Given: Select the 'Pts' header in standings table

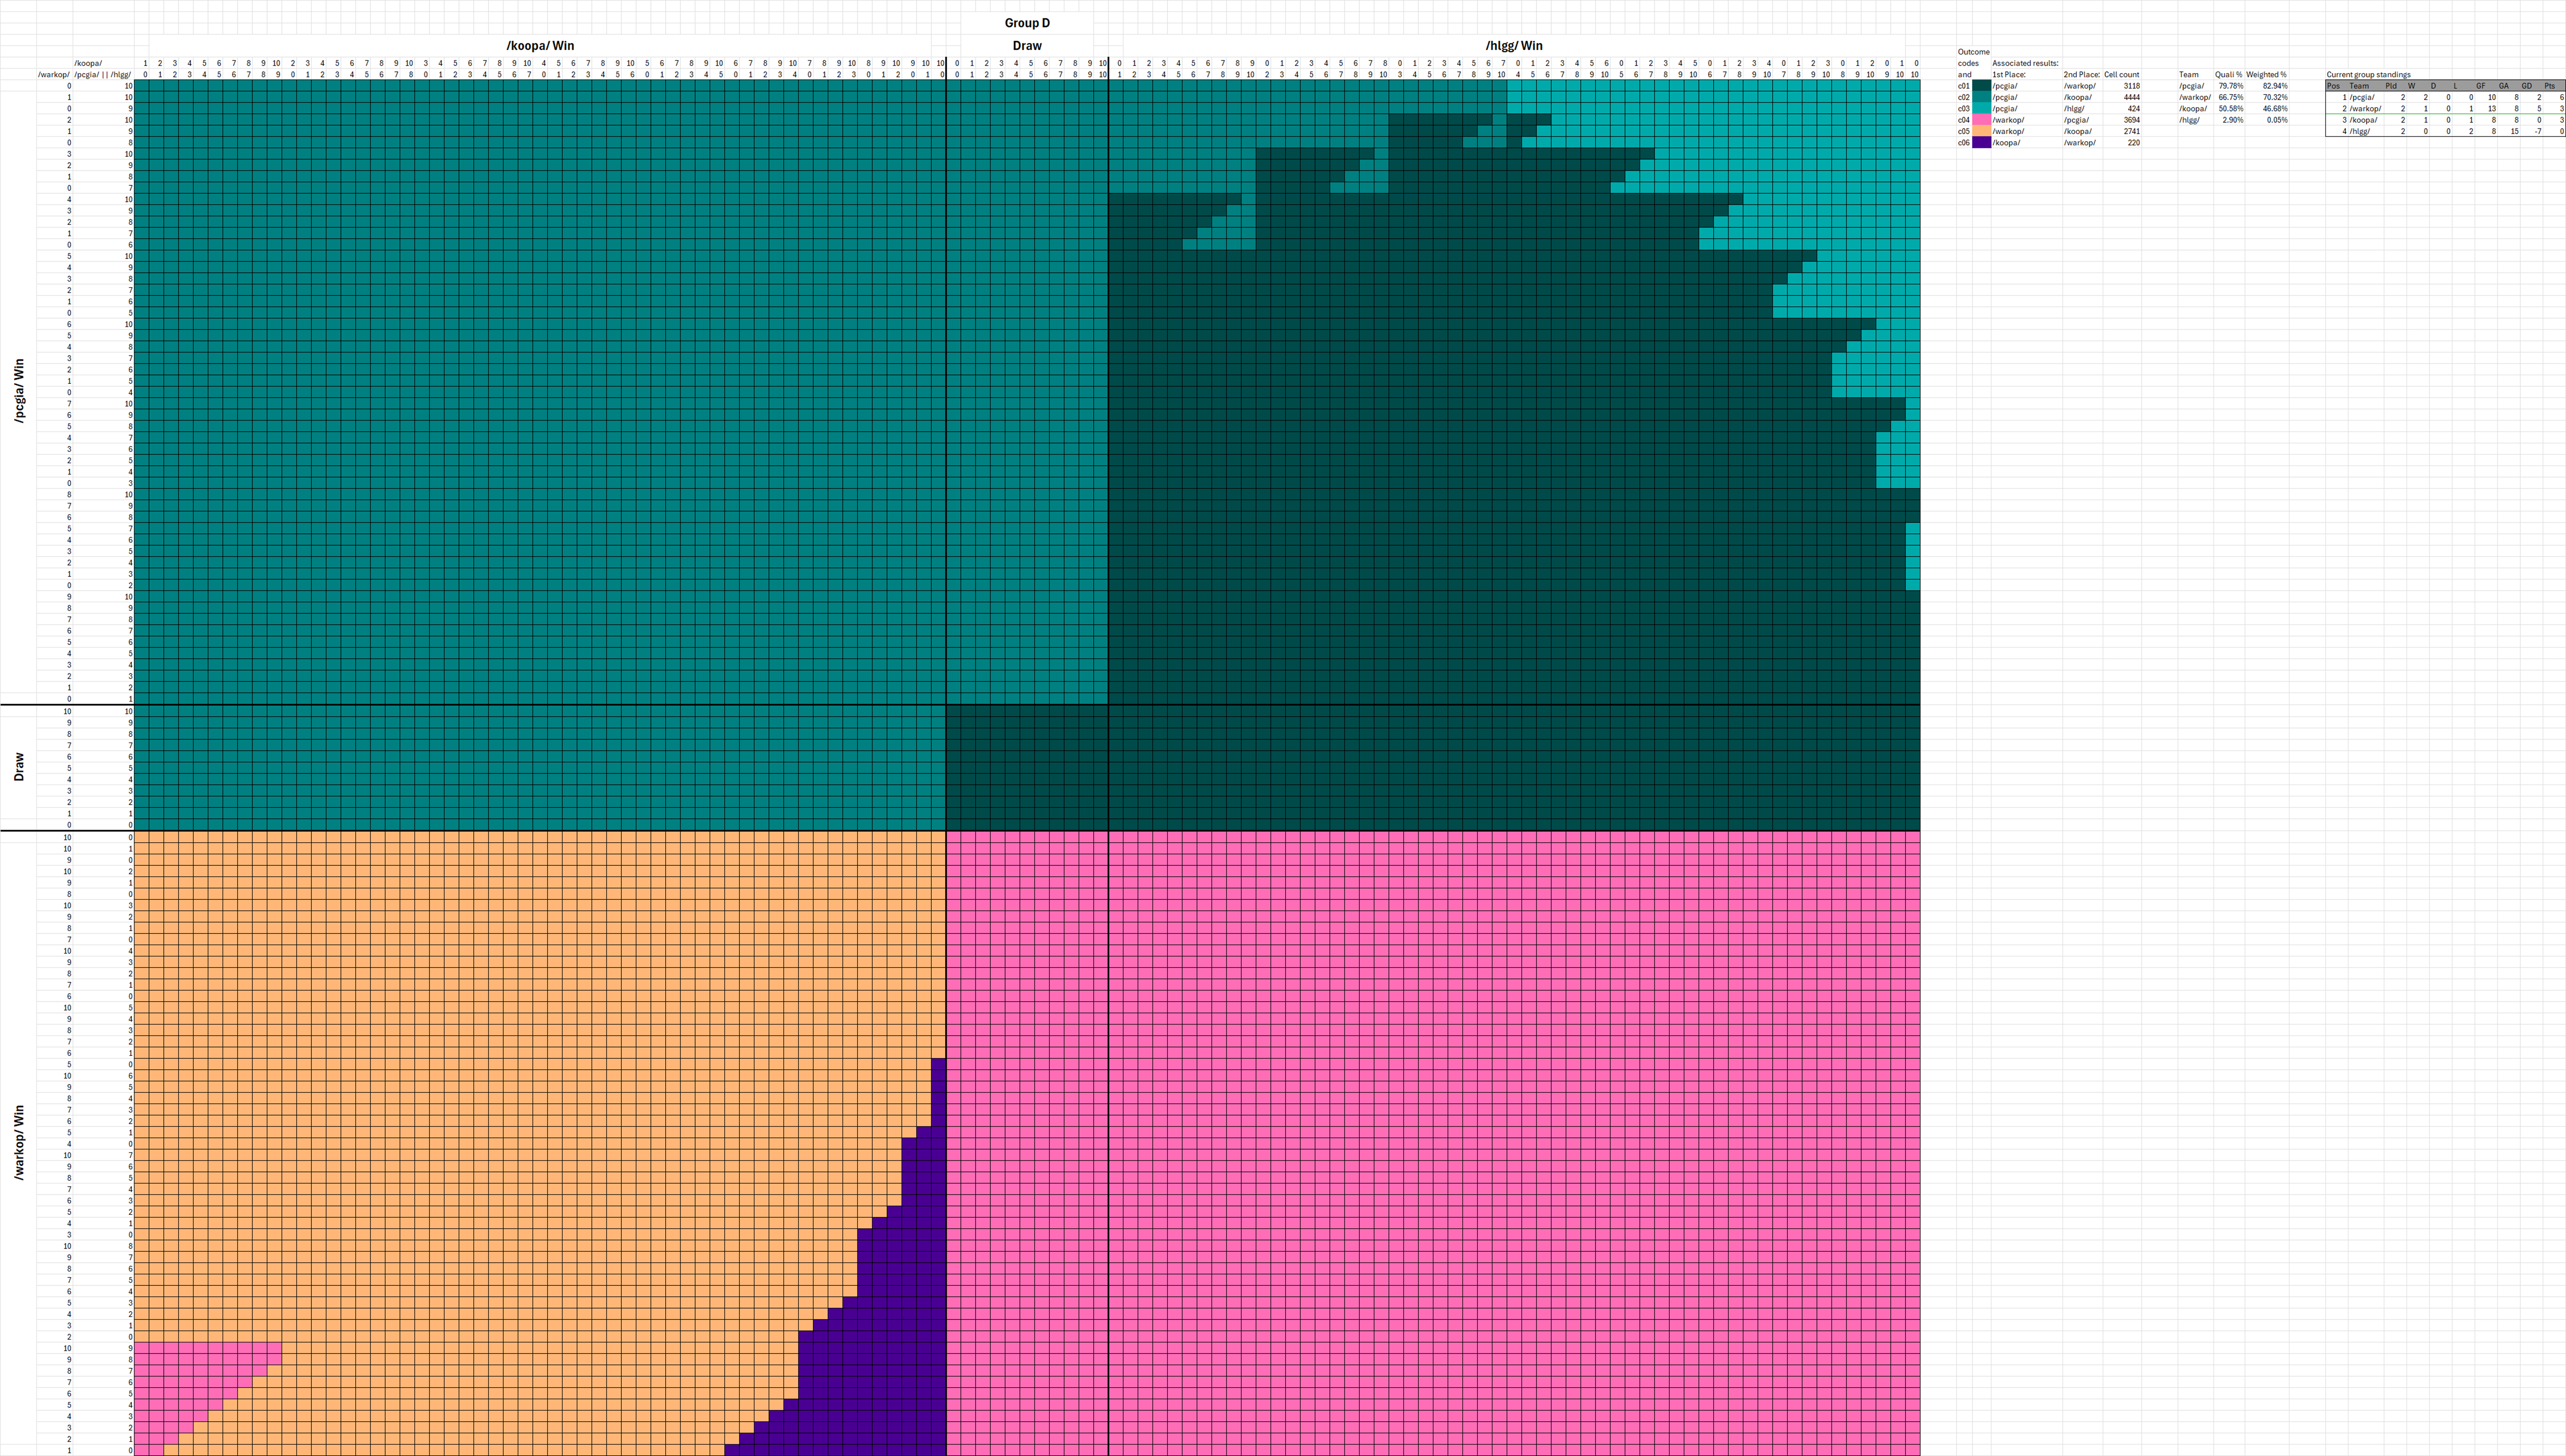Looking at the screenshot, I should [2549, 86].
